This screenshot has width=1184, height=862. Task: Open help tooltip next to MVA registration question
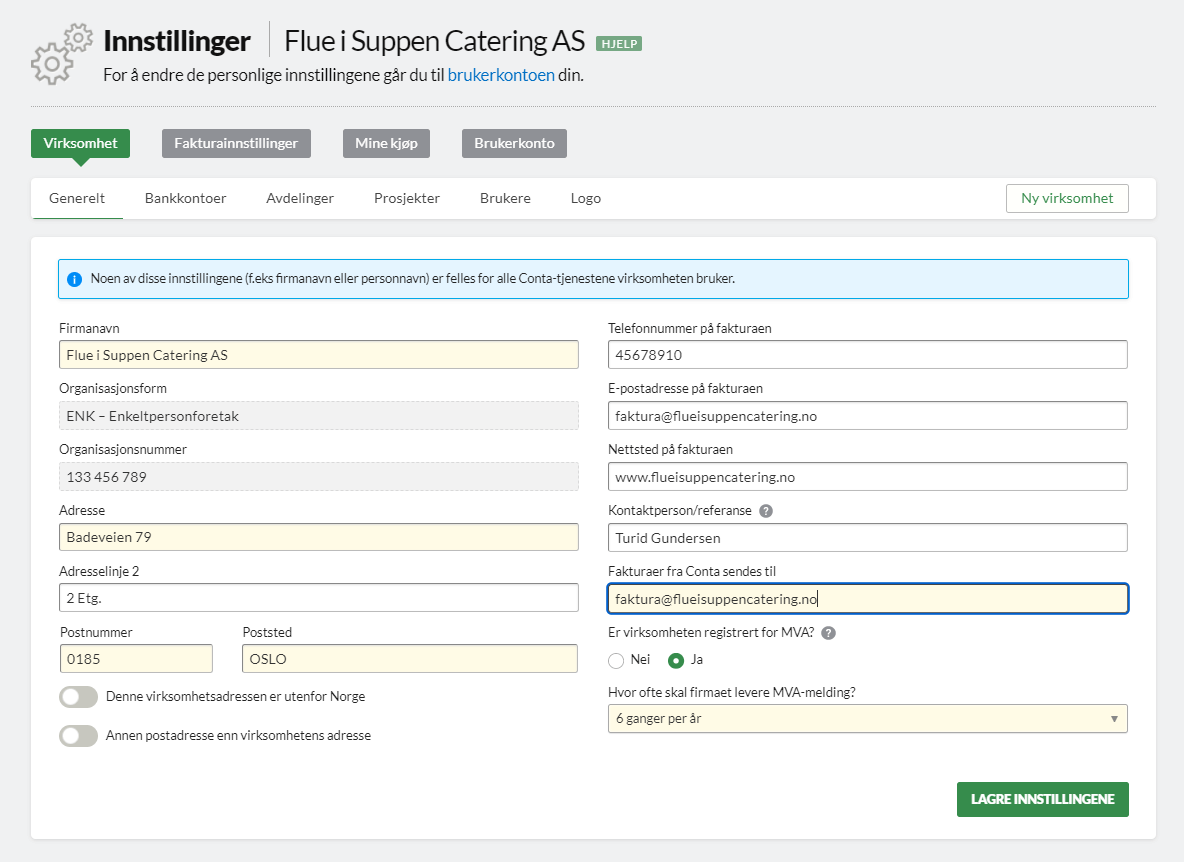pyautogui.click(x=828, y=633)
